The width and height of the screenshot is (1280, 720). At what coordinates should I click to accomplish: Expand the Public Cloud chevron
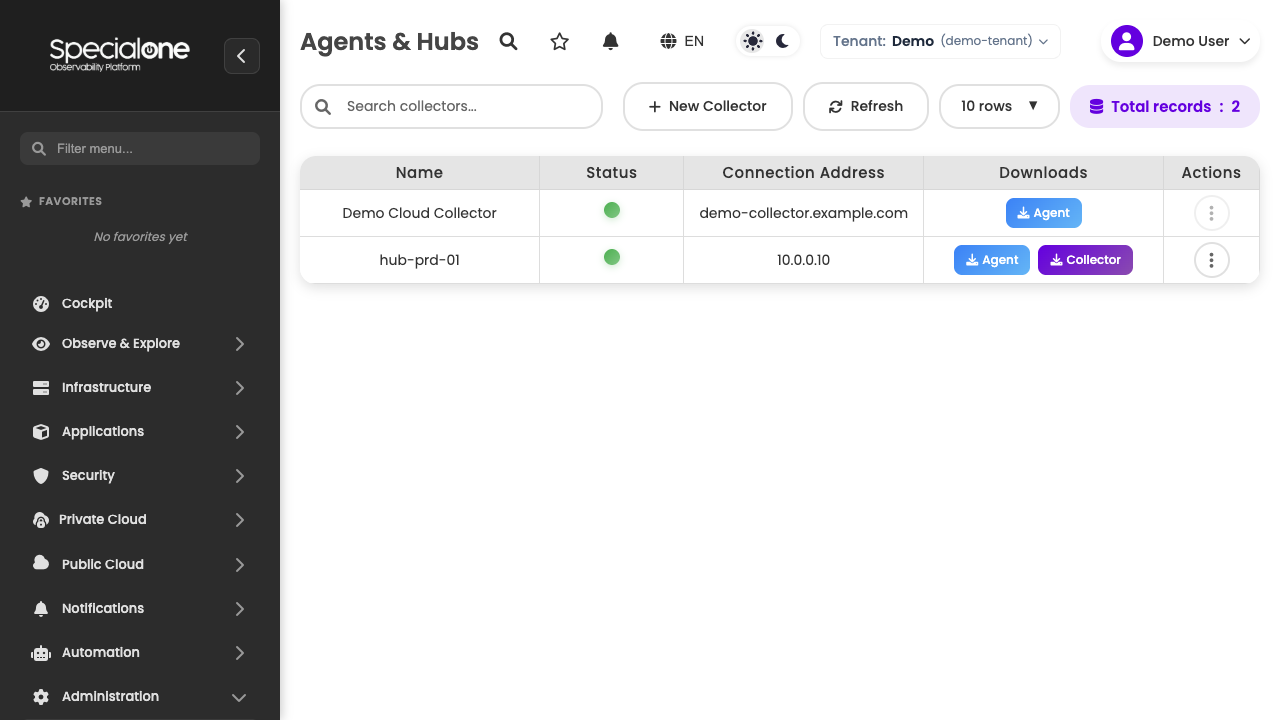coord(240,565)
